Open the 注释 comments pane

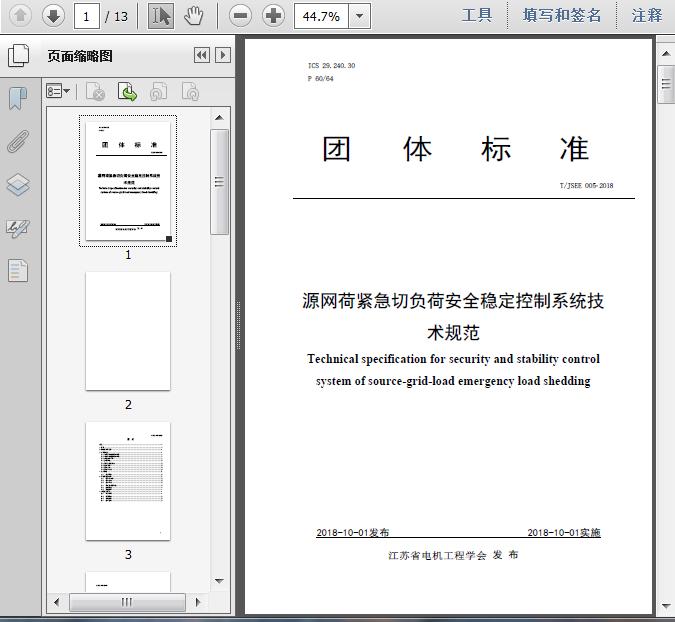[x=647, y=15]
